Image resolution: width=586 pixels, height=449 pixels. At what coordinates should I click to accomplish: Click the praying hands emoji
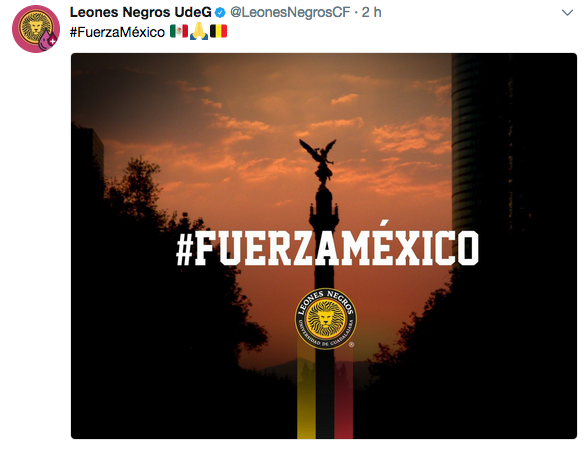[199, 31]
